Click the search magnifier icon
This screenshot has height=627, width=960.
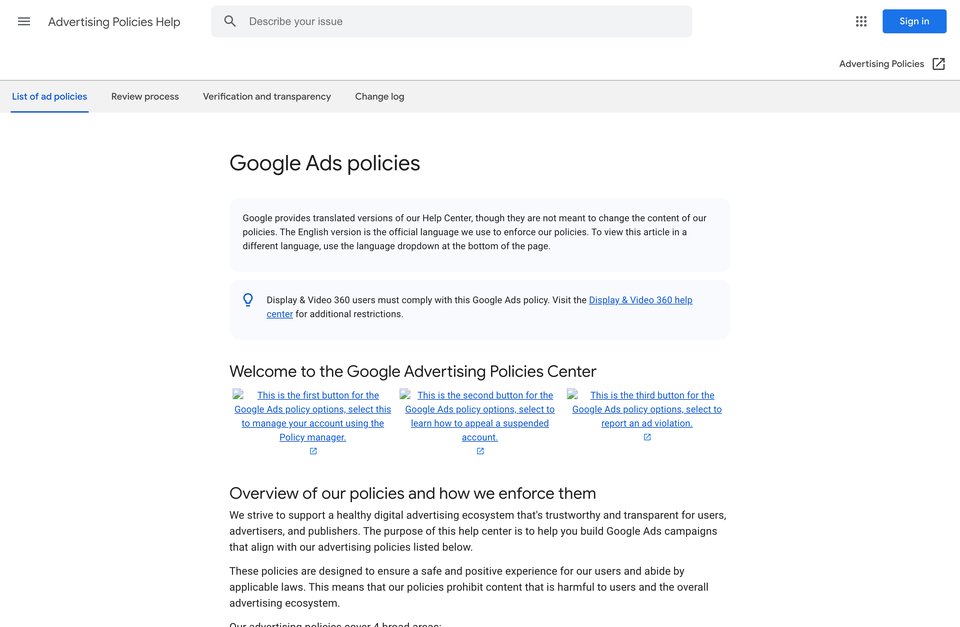point(230,21)
